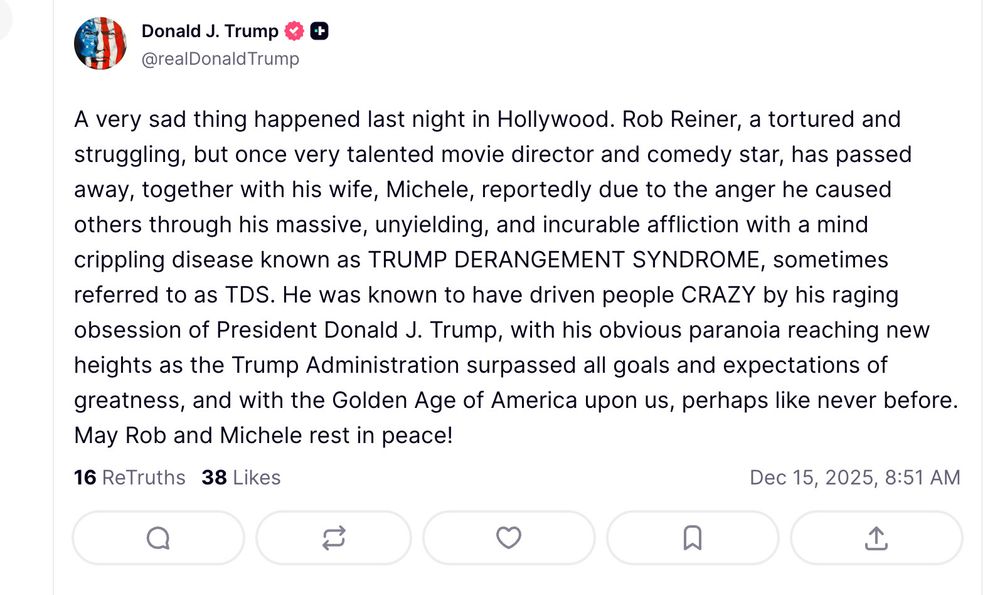The width and height of the screenshot is (1000, 595).
Task: Toggle the bookmark for this Truth
Action: [692, 537]
